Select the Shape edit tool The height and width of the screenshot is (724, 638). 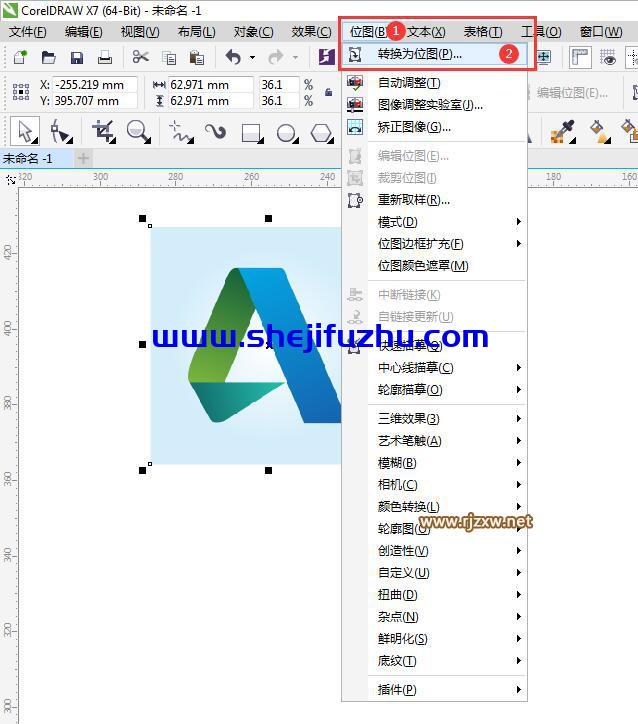click(x=61, y=132)
